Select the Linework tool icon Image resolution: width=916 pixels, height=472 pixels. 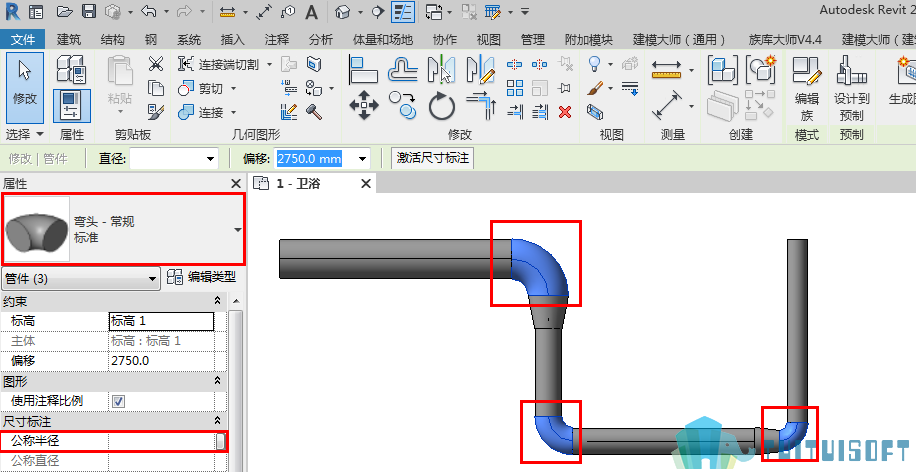pyautogui.click(x=630, y=88)
